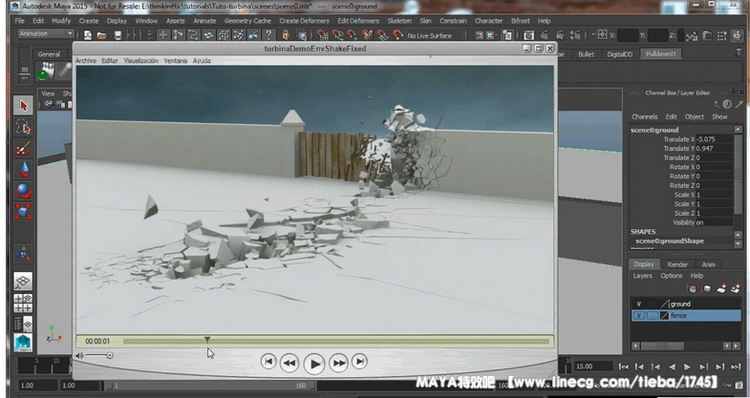Click the help question mark icon in status line
This screenshot has width=750, height=398.
point(268,35)
